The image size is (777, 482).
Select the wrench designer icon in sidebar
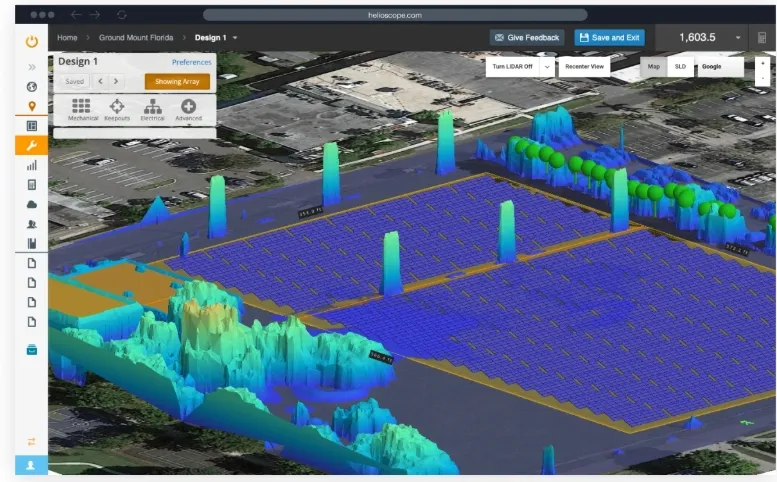(32, 145)
